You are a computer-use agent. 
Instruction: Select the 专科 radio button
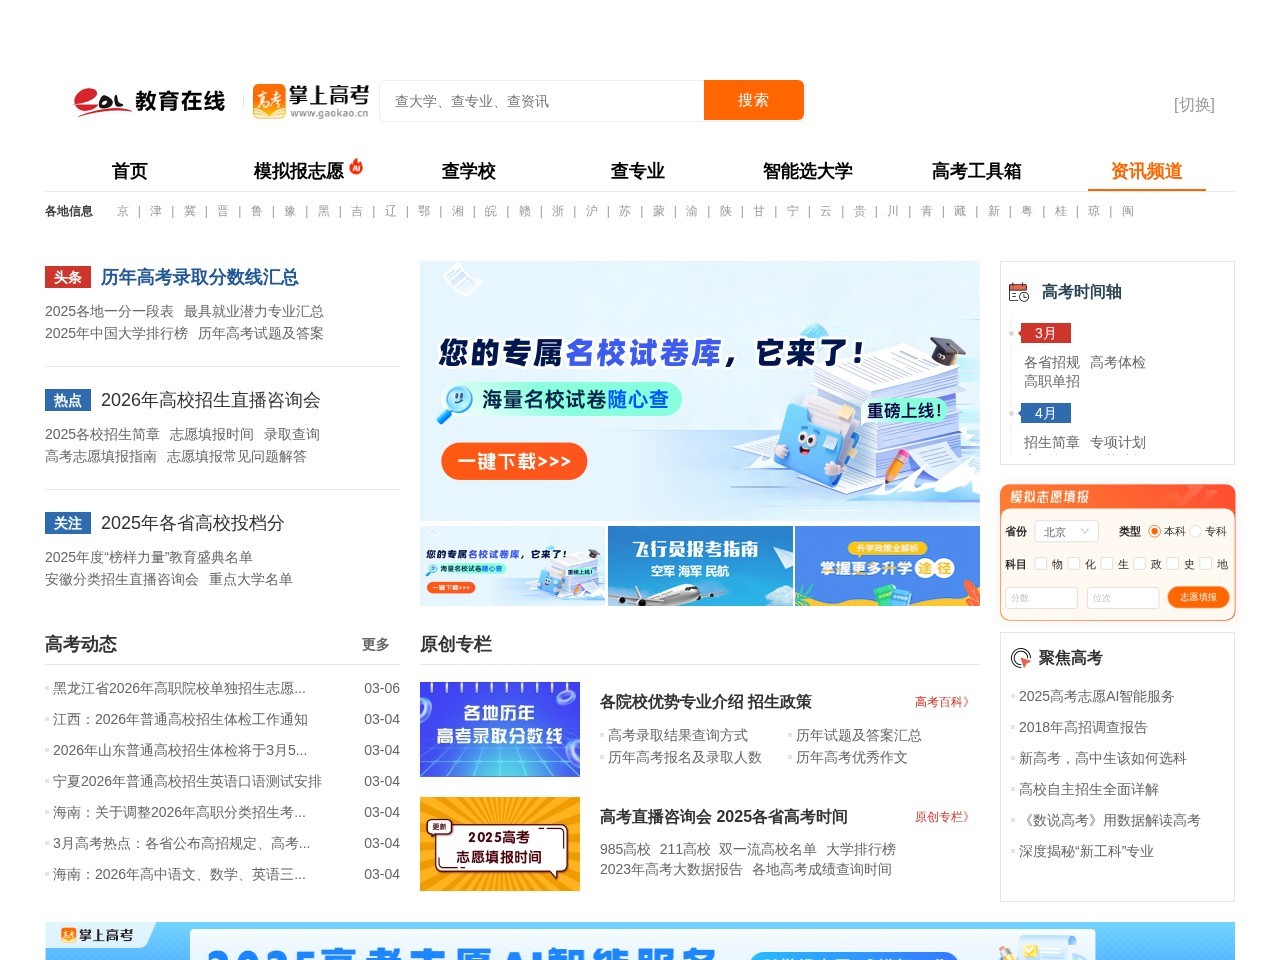(x=1197, y=531)
